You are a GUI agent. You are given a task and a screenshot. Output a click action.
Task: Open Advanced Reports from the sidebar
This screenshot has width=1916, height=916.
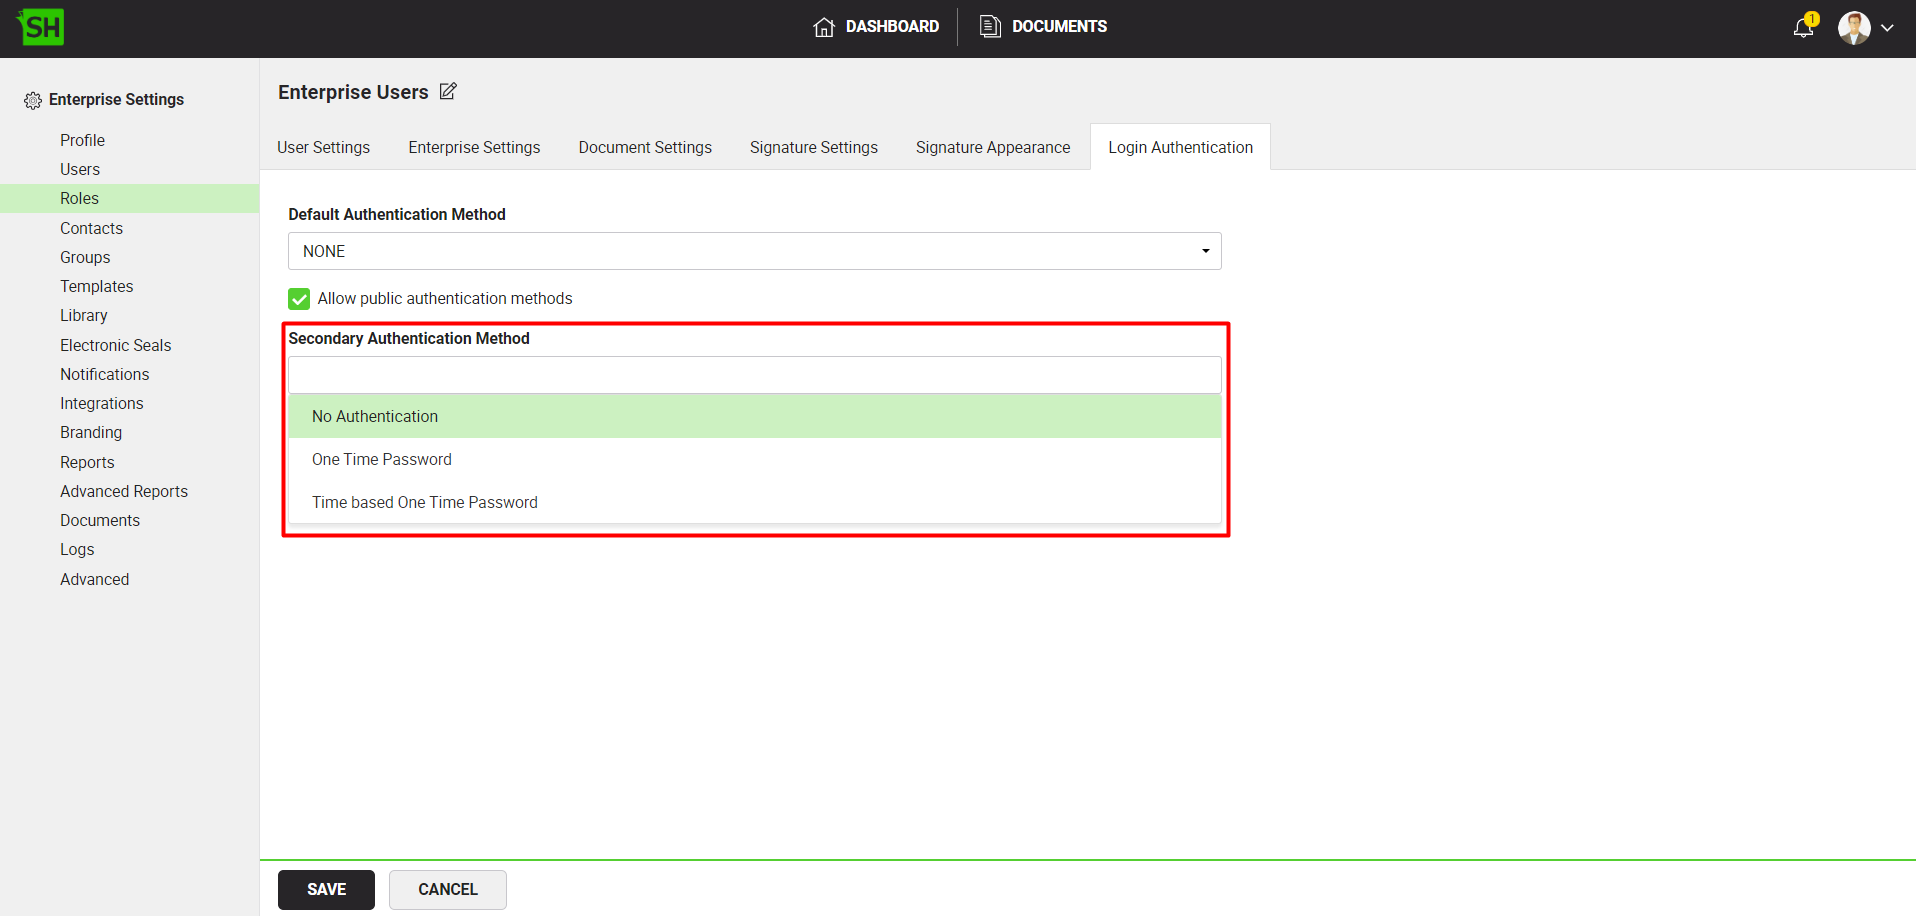pos(124,491)
